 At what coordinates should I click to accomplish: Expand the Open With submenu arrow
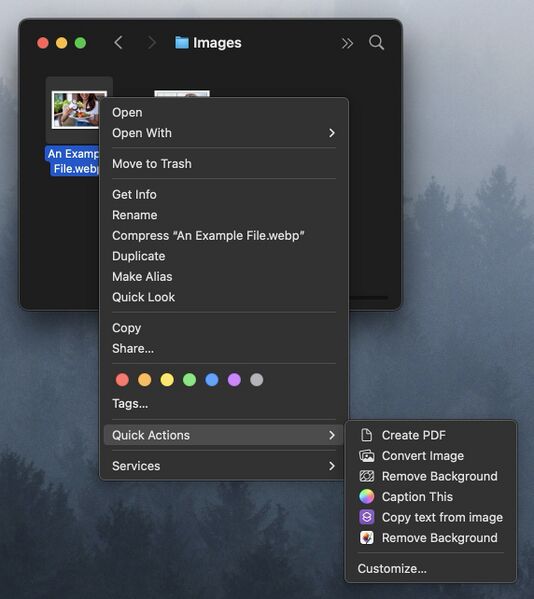[x=332, y=133]
